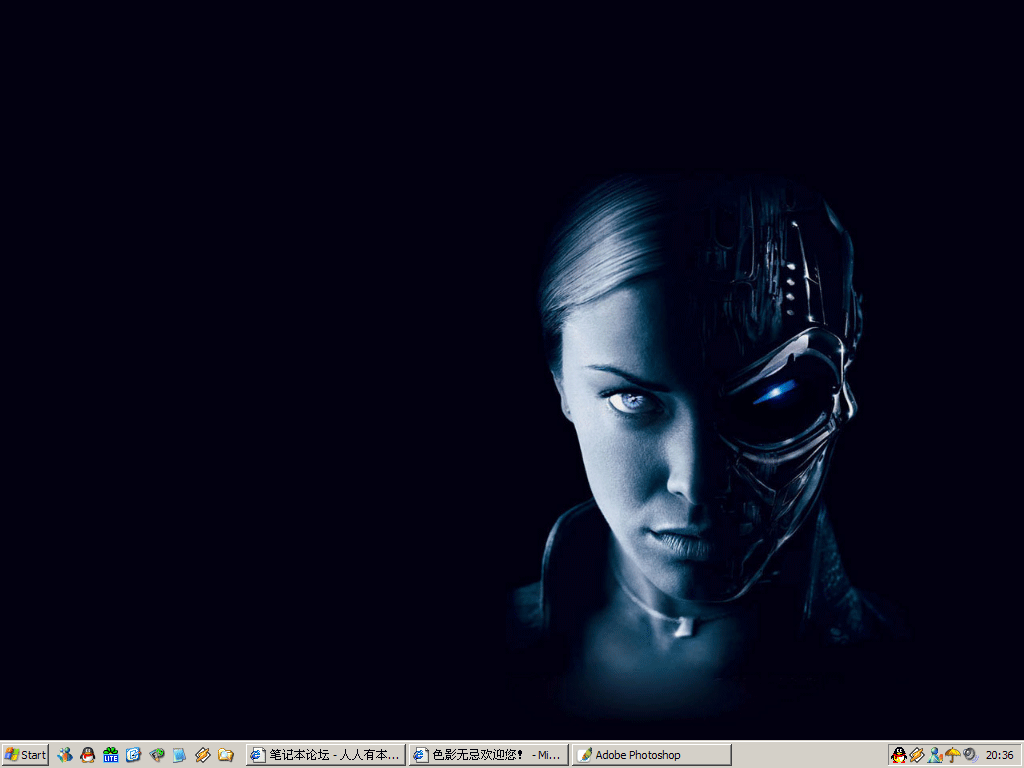This screenshot has height=768, width=1024.
Task: Open QQ from the system tray
Action: click(899, 755)
